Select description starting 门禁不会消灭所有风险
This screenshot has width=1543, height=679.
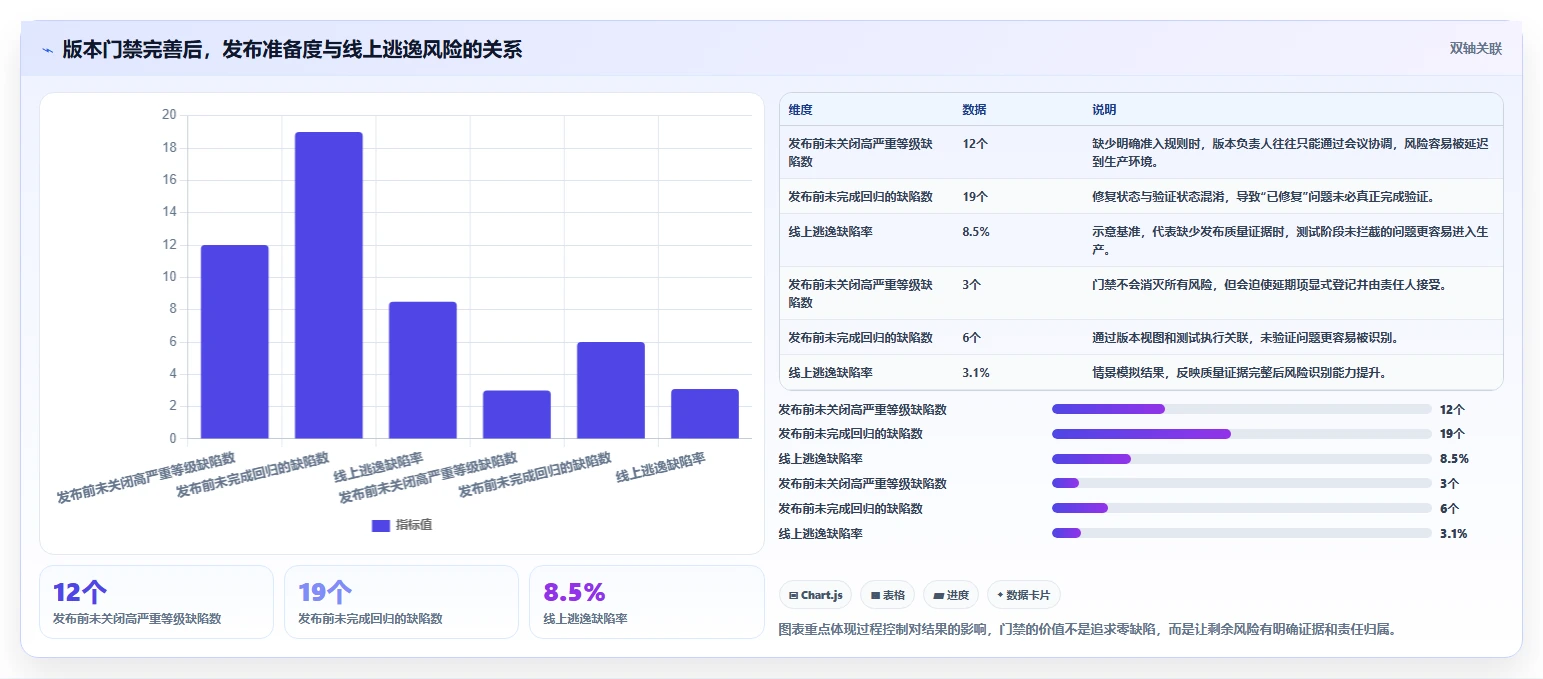1269,285
